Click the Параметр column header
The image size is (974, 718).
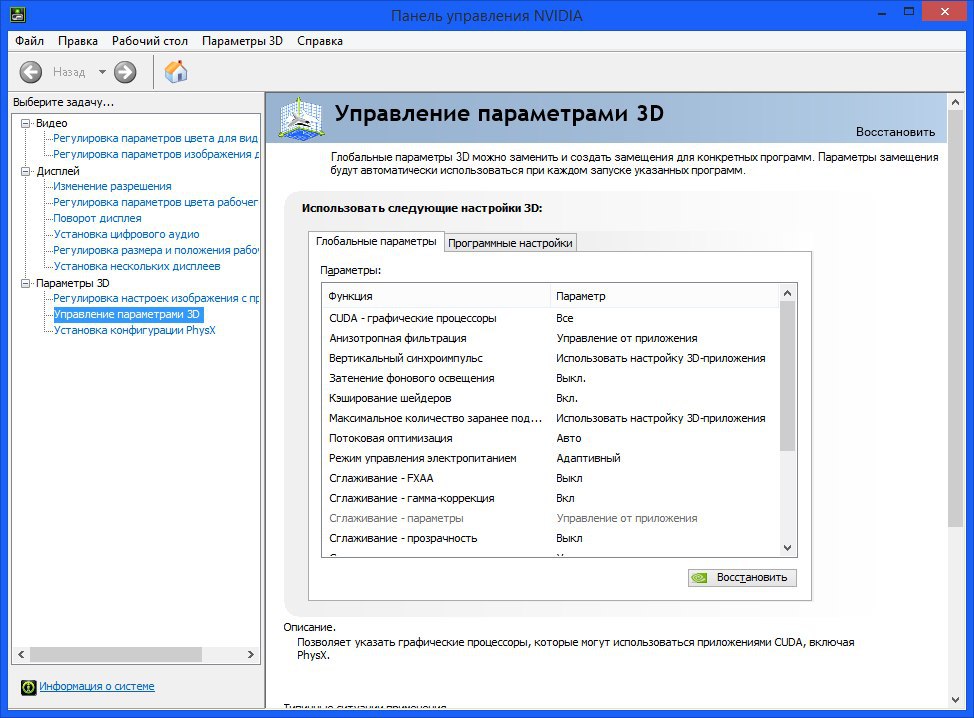(664, 296)
